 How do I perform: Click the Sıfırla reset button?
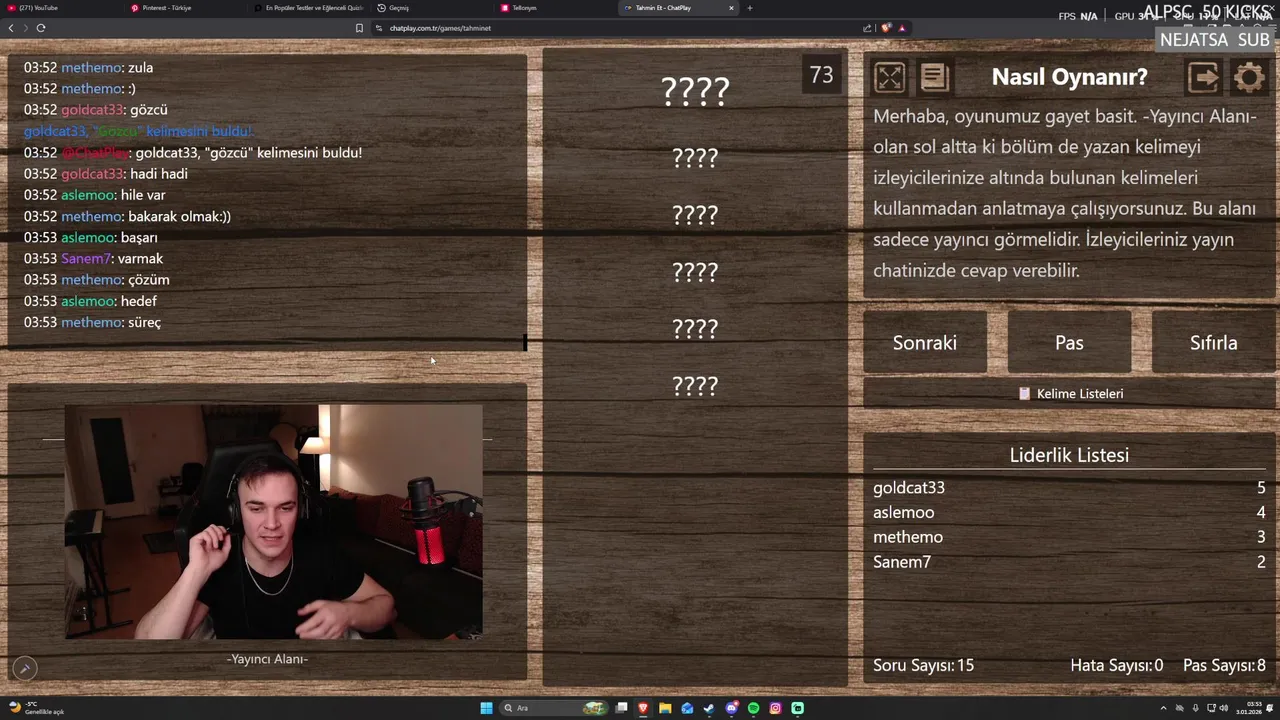click(x=1213, y=343)
